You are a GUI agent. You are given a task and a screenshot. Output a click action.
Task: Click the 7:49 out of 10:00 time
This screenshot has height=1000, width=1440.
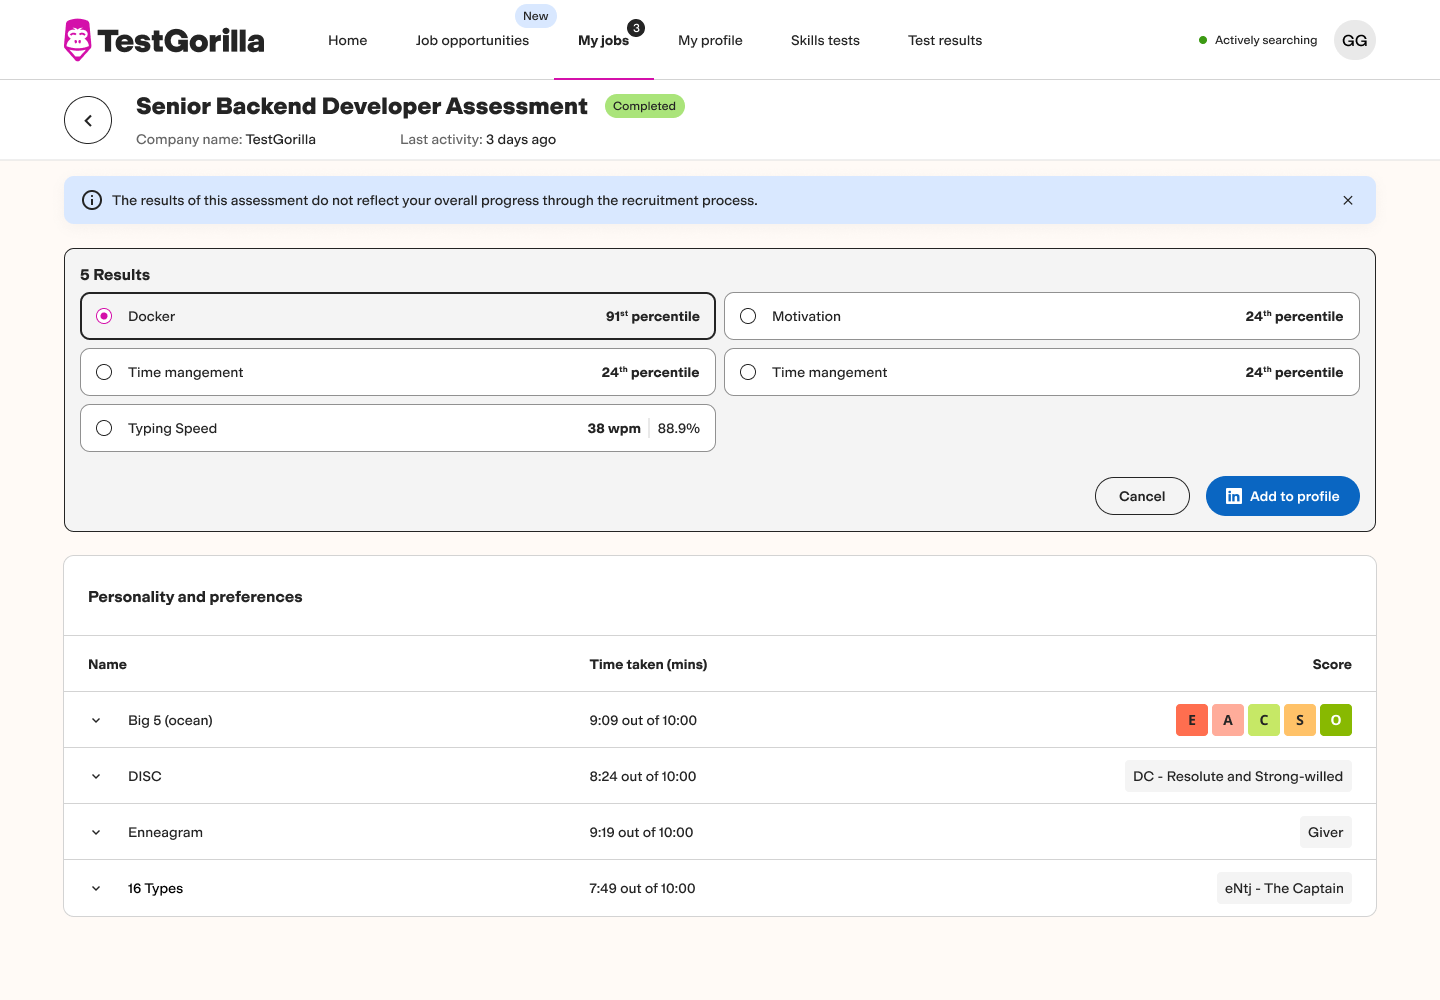[642, 888]
